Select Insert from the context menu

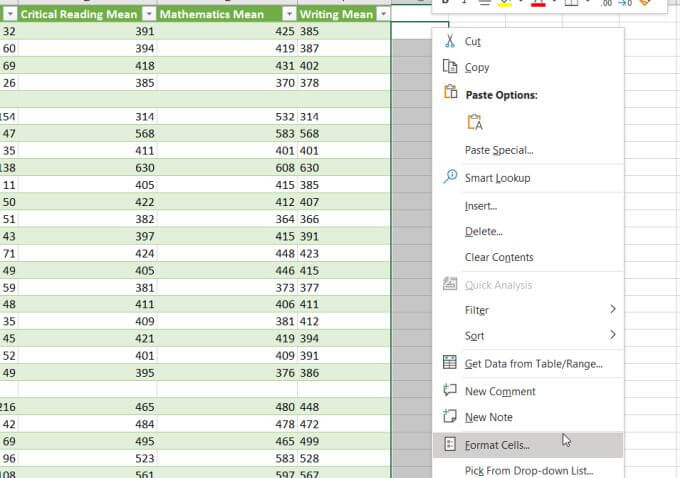tap(481, 206)
